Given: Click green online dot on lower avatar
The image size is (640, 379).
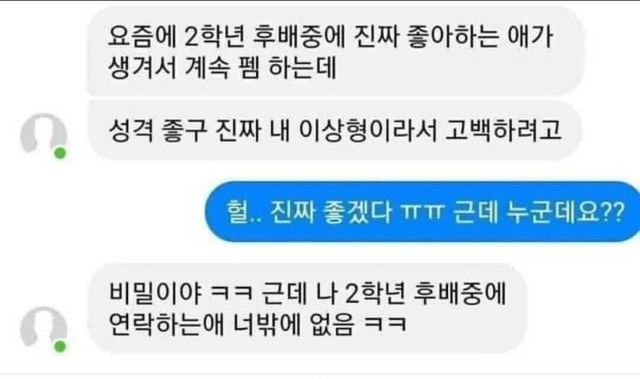Looking at the screenshot, I should point(60,347).
